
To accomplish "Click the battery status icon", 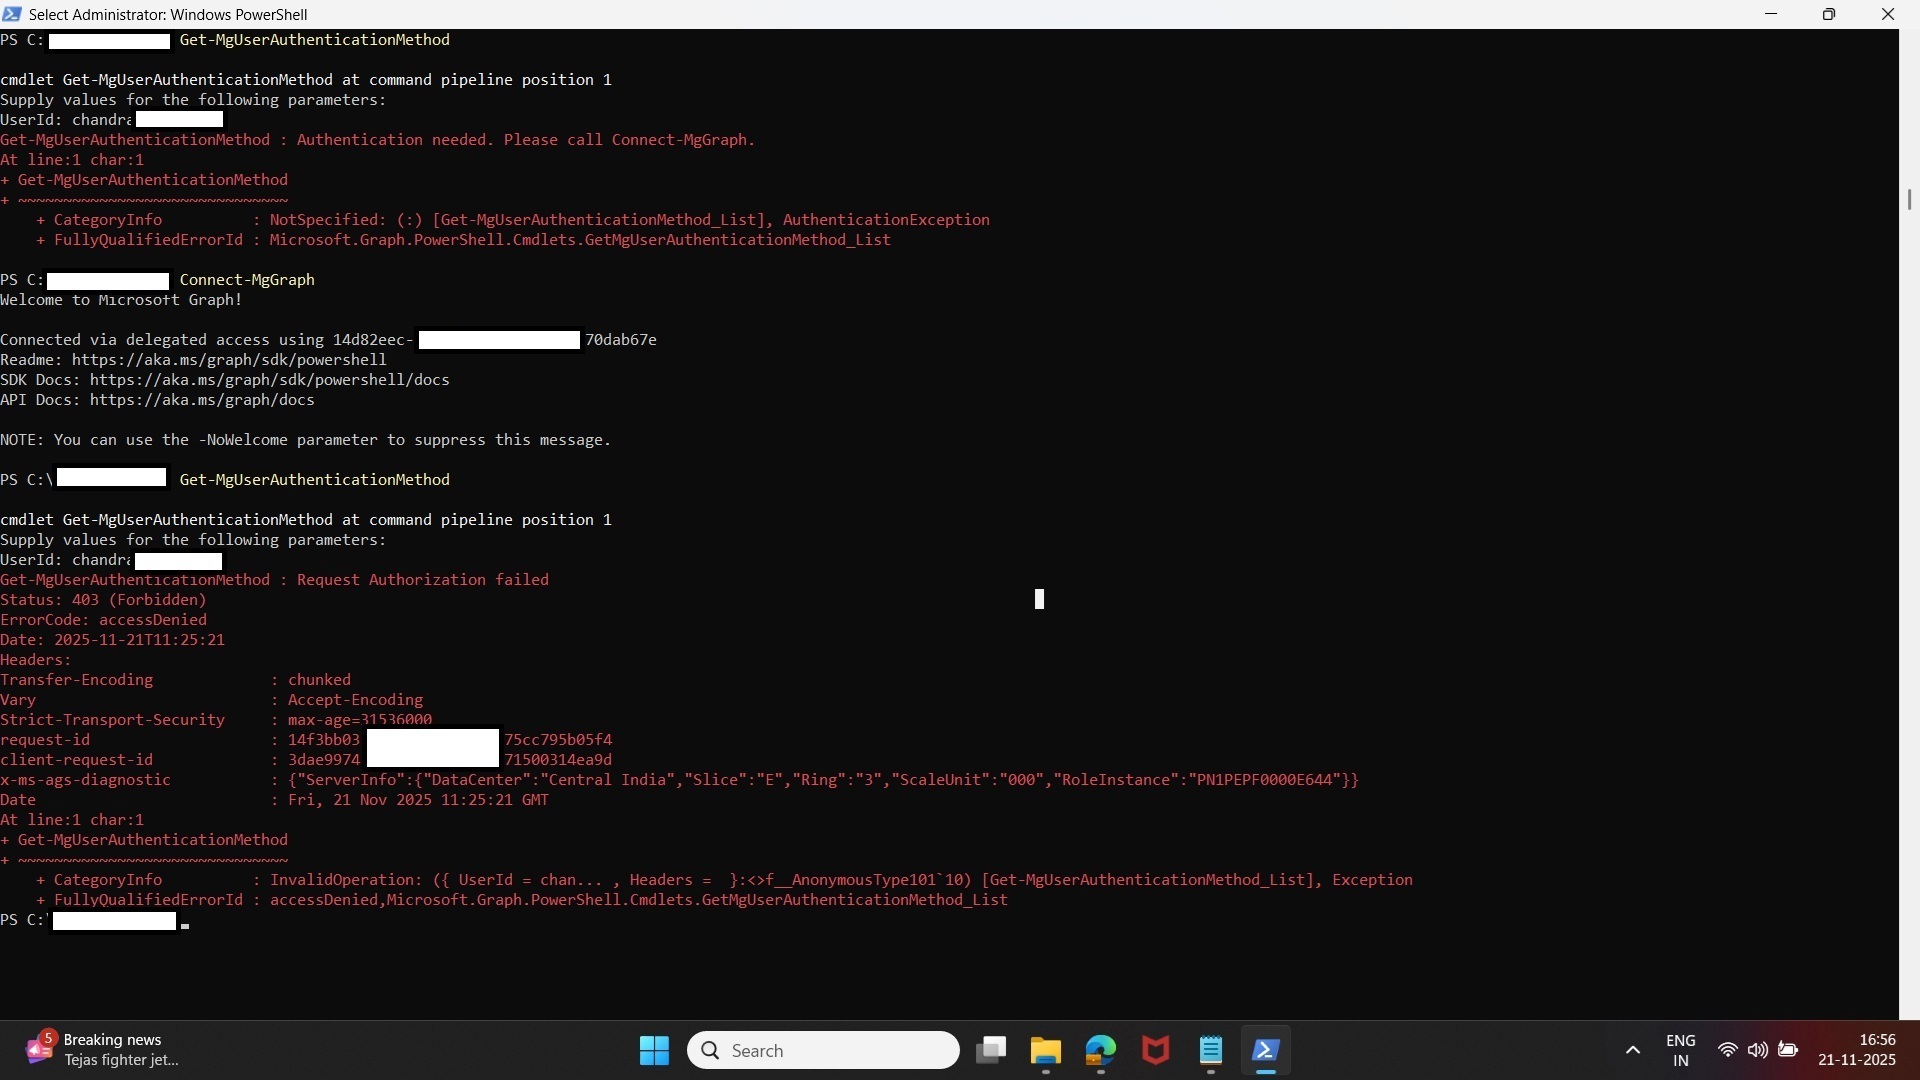I will [x=1788, y=1050].
